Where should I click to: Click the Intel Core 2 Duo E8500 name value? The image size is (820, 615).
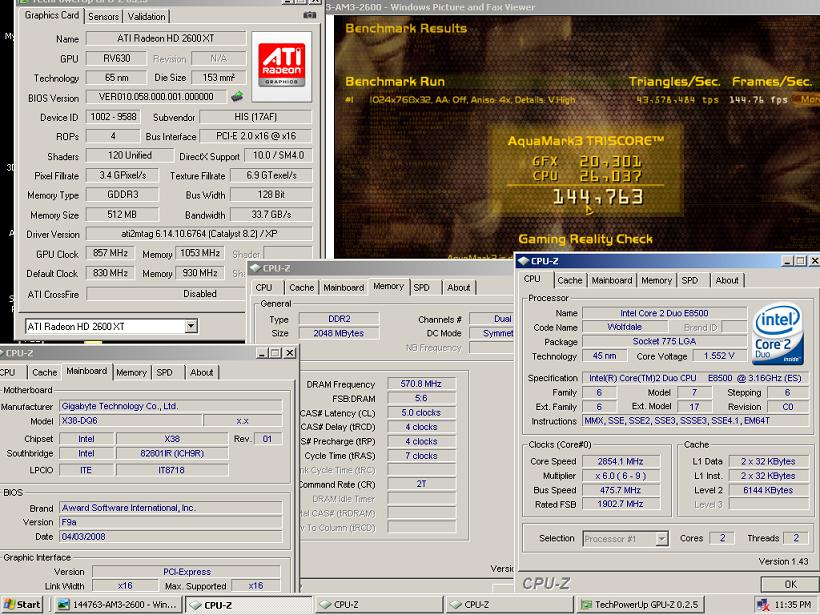664,313
